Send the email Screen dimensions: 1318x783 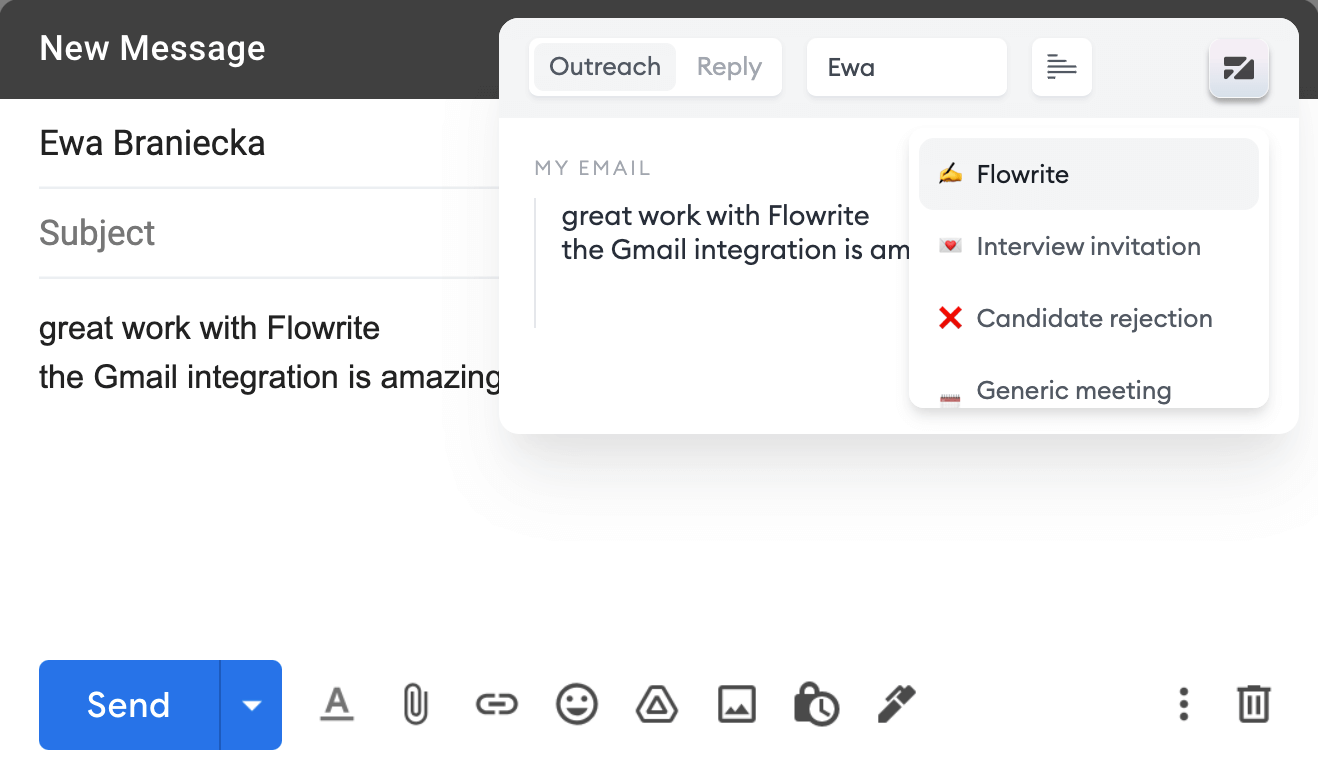[129, 705]
